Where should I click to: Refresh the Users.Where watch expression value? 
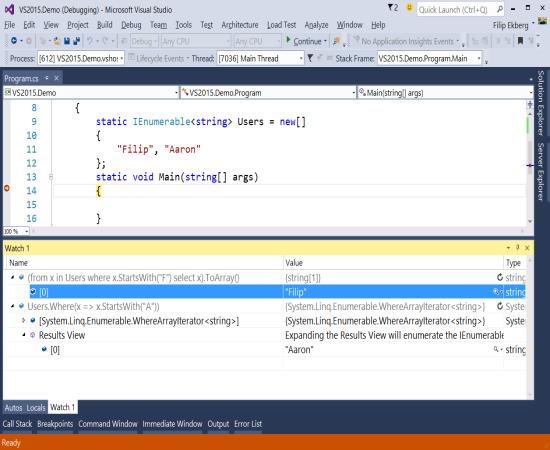point(500,306)
